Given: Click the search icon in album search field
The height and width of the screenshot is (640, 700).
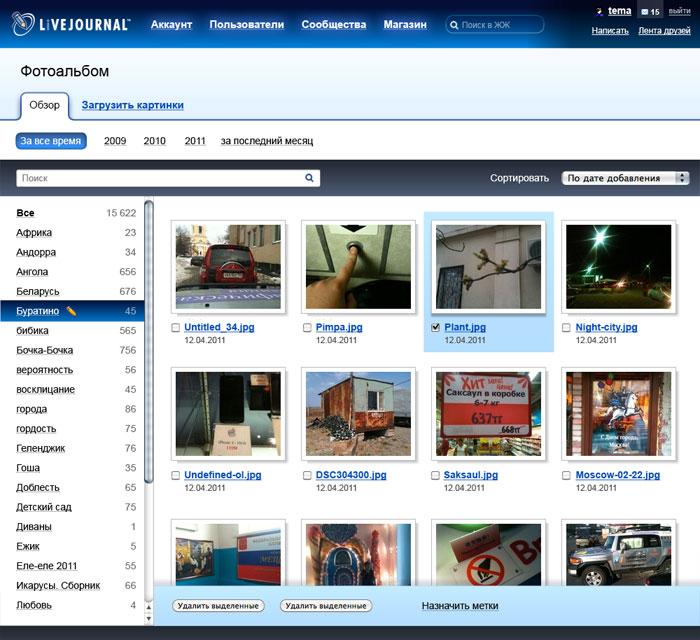Looking at the screenshot, I should click(x=310, y=178).
